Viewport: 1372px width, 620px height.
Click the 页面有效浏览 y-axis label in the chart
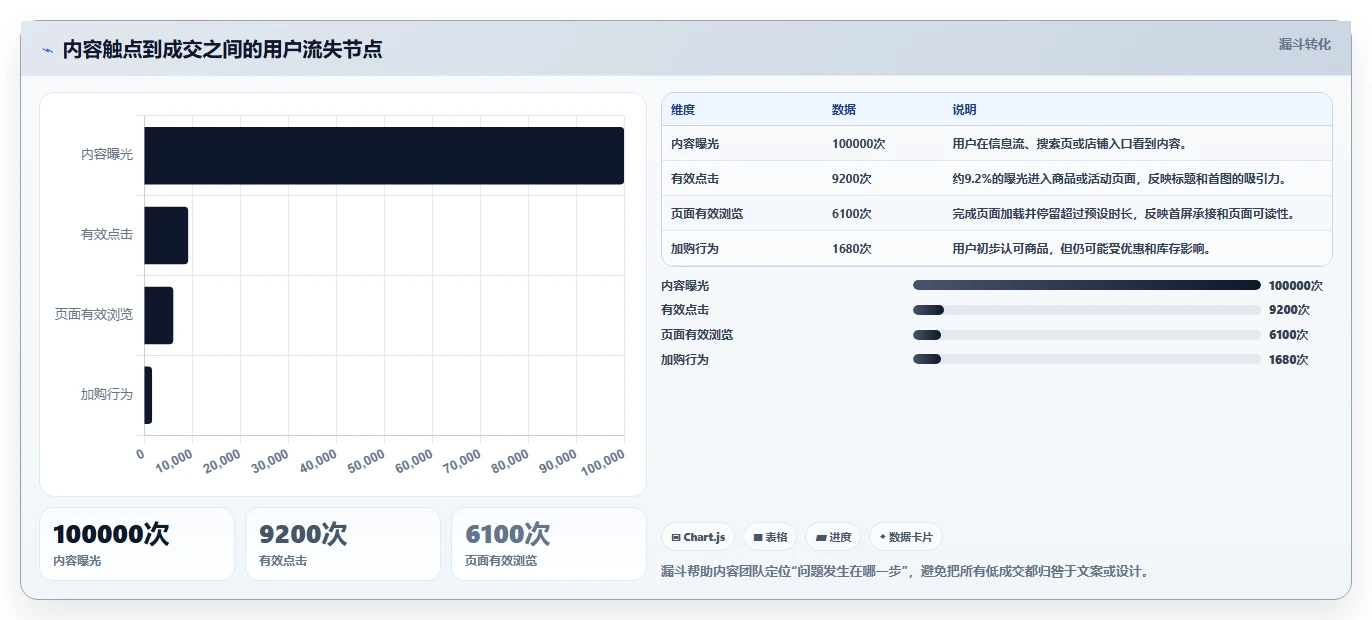(94, 315)
